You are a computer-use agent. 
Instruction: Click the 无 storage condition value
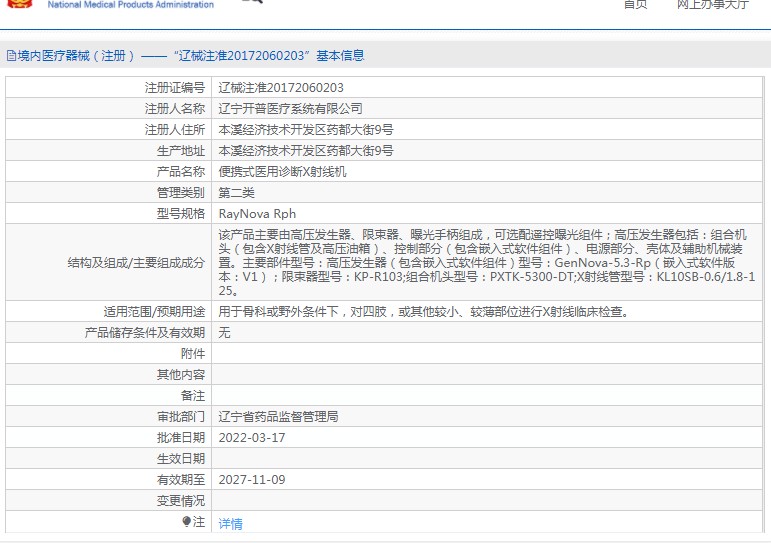[x=224, y=332]
